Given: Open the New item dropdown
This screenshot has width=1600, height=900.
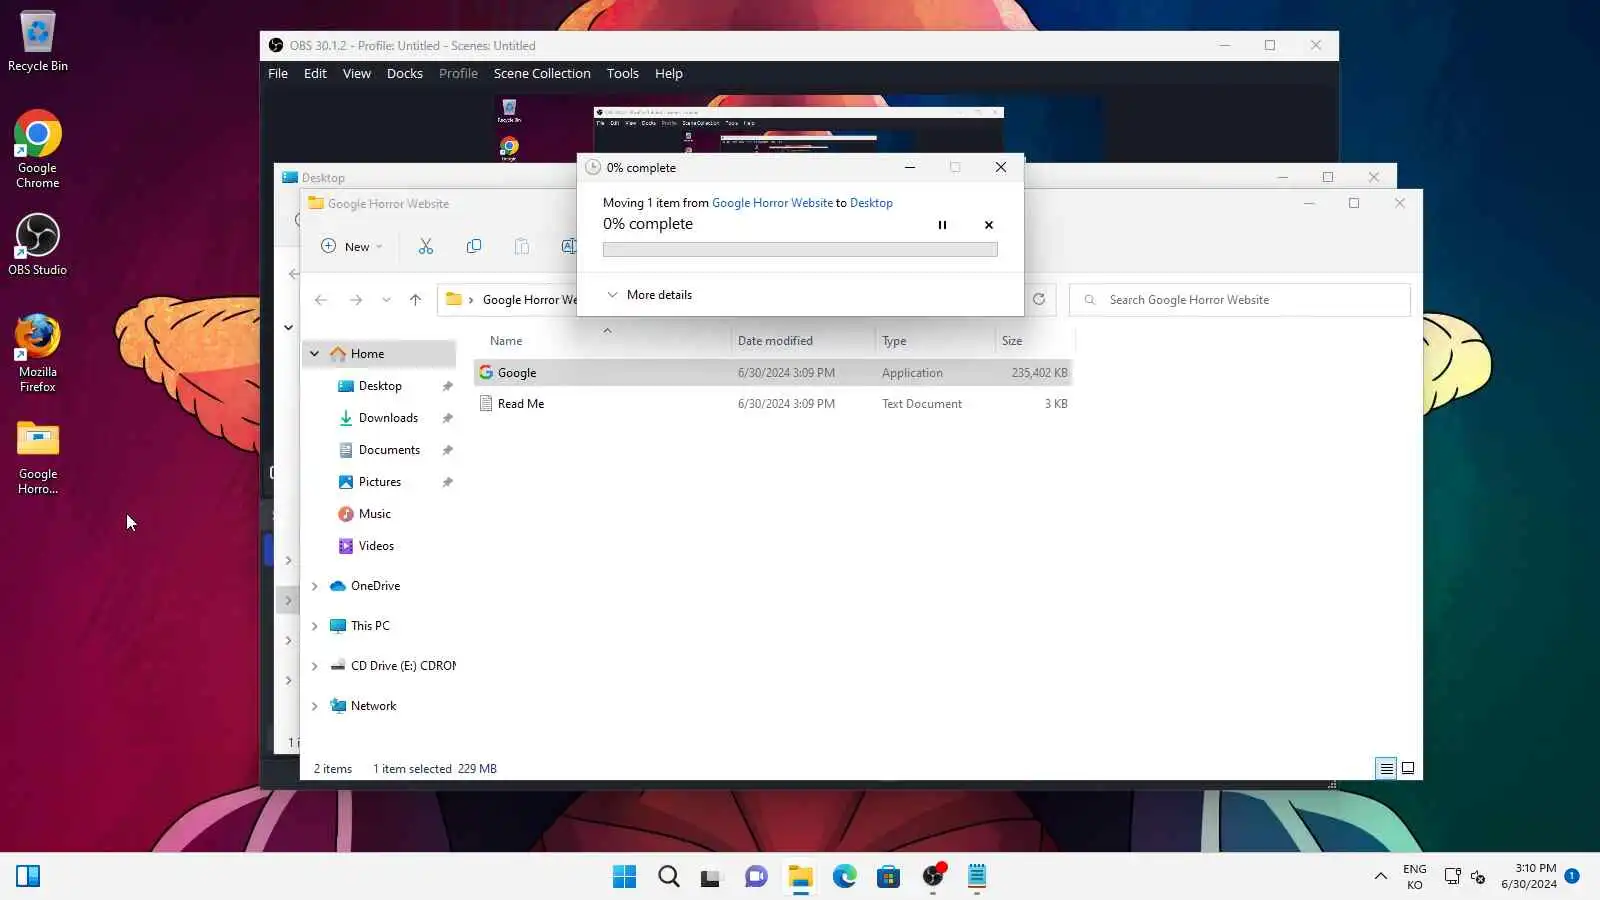Looking at the screenshot, I should point(352,246).
